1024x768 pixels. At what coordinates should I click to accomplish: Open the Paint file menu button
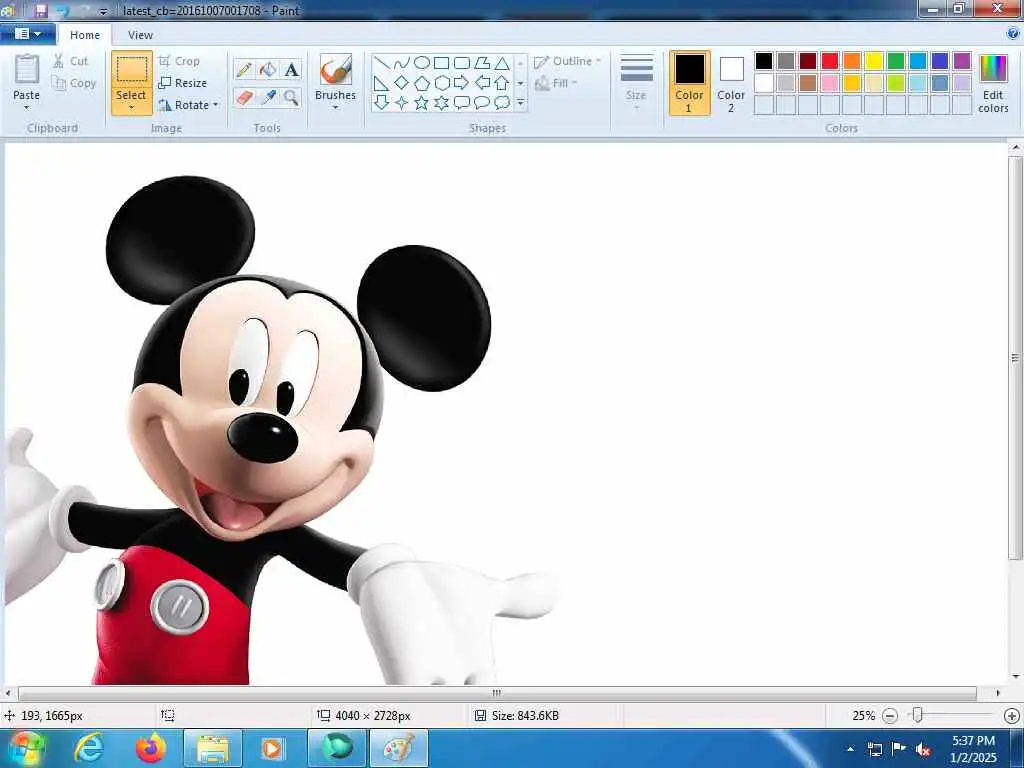pyautogui.click(x=27, y=34)
